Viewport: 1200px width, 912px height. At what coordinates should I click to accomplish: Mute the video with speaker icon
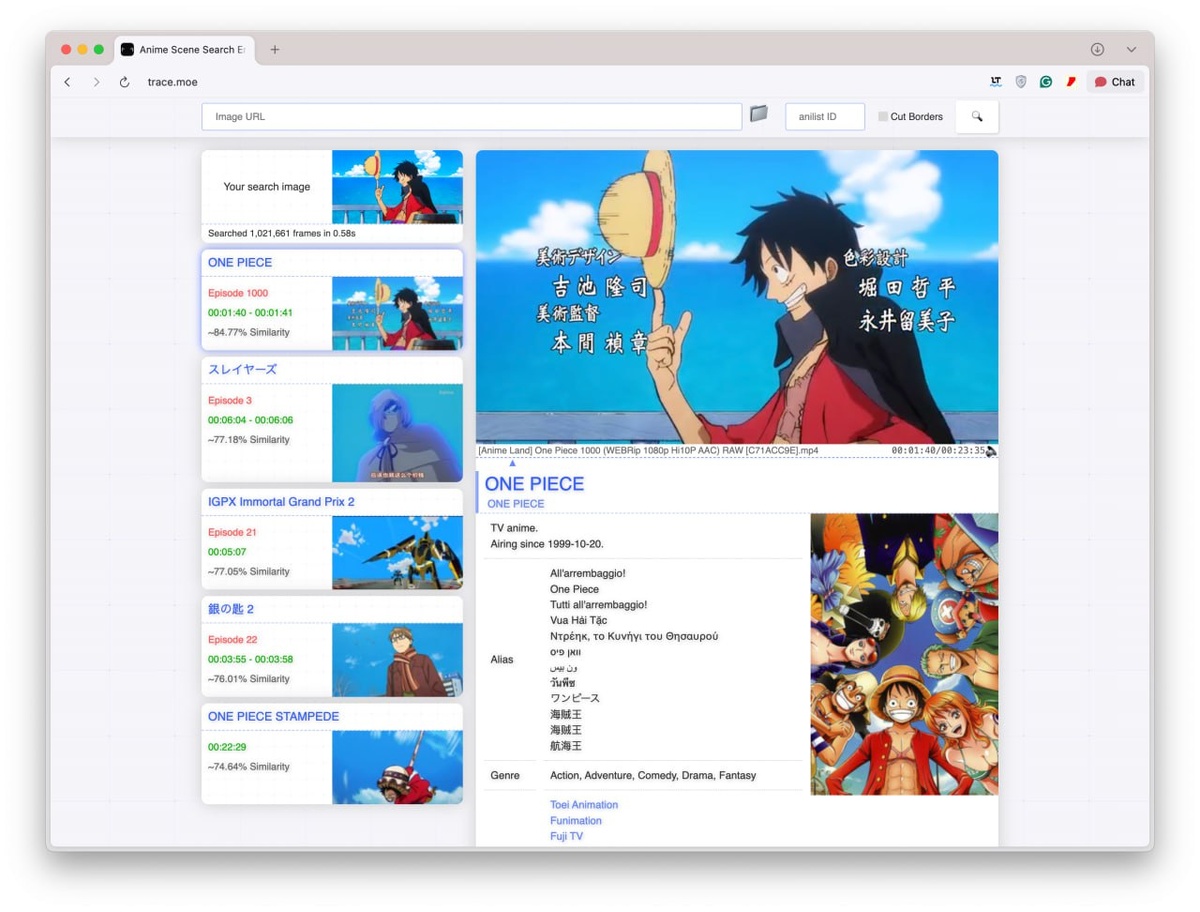991,451
